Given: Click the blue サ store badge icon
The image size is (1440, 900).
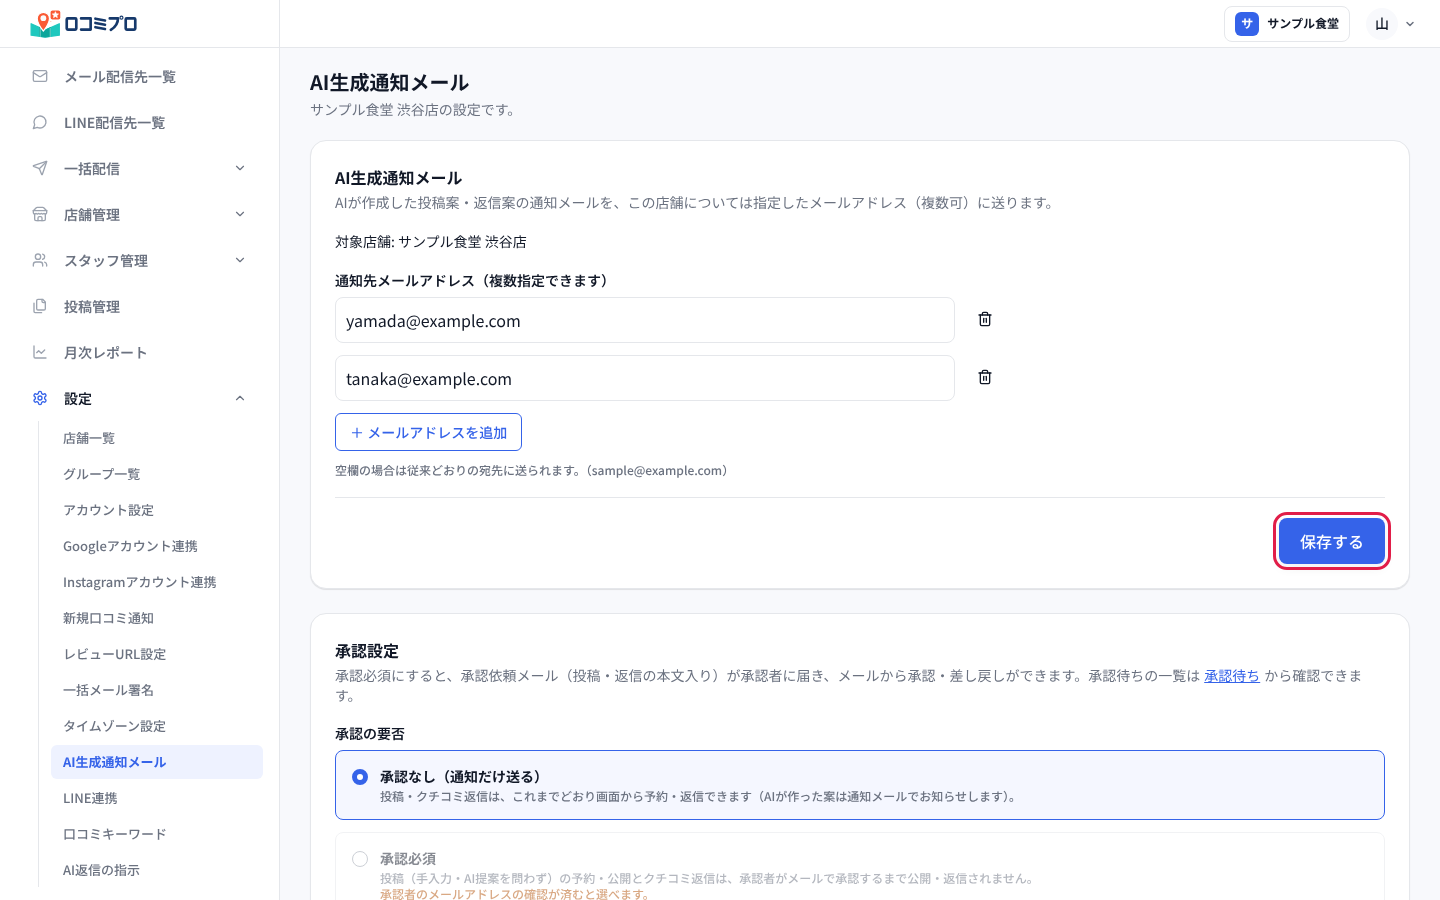Looking at the screenshot, I should [x=1247, y=24].
